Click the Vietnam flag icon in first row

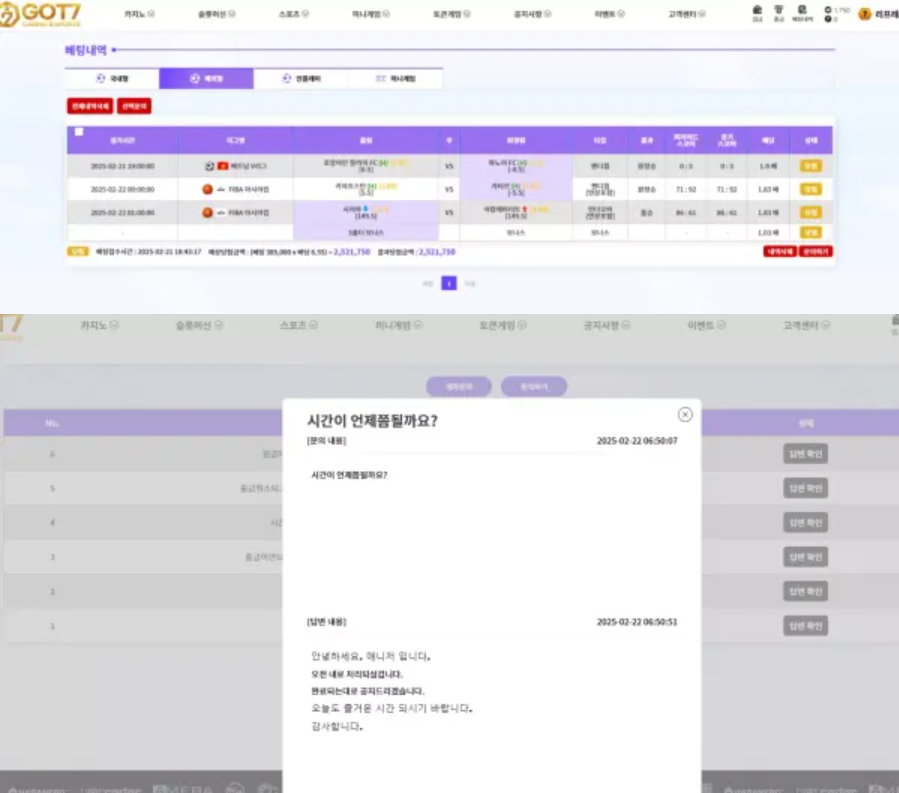[x=223, y=165]
